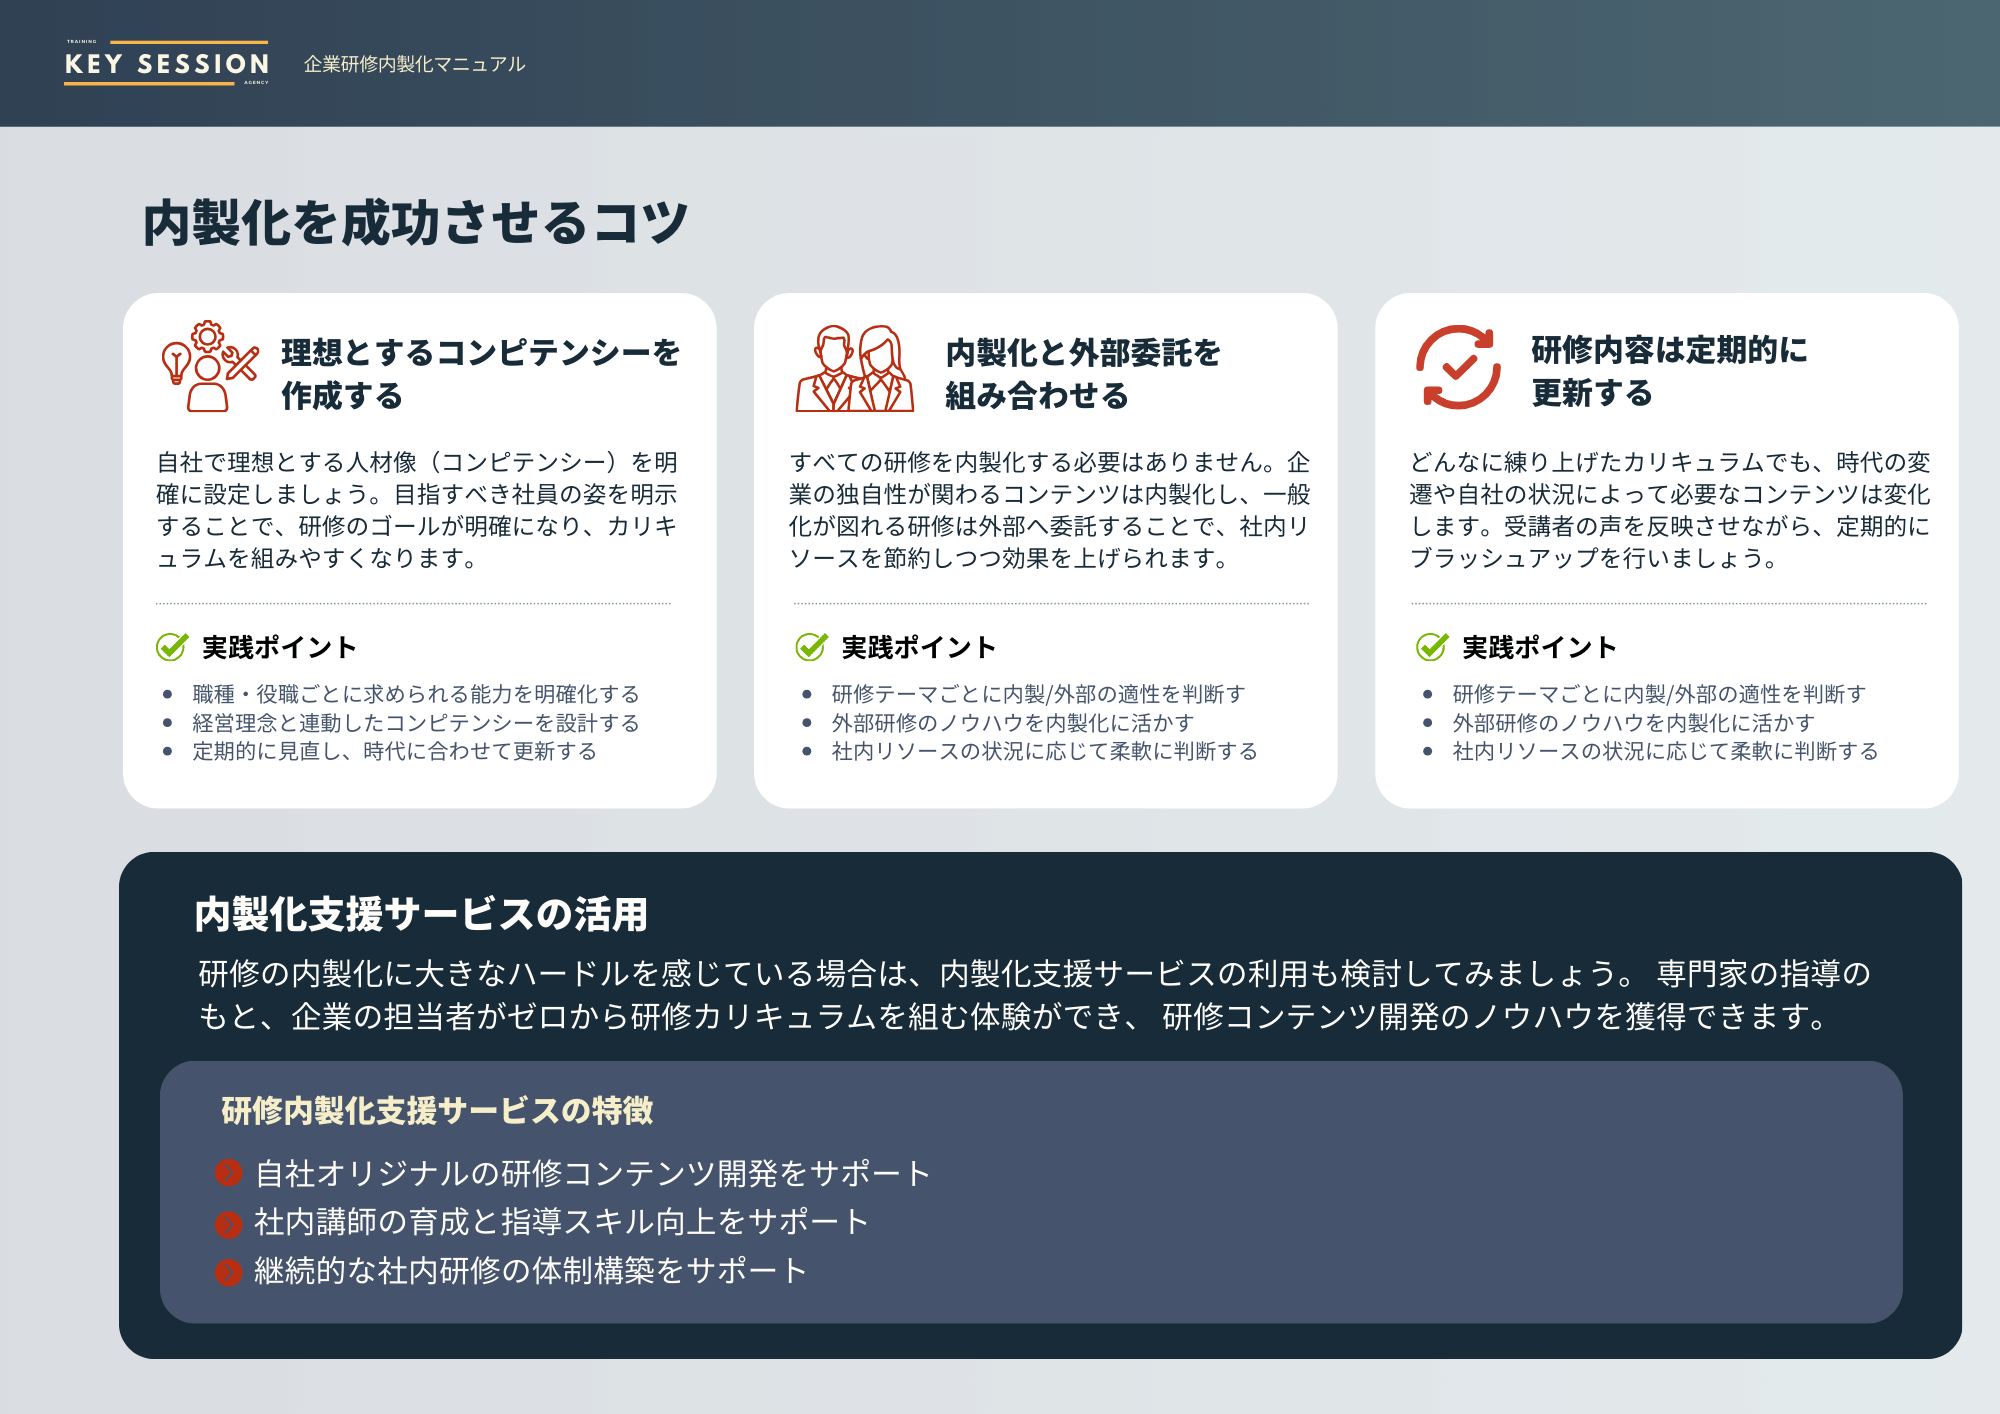Screen dimensions: 2000x1414
Task: Click green checkmark in first card
Action: pos(172,647)
